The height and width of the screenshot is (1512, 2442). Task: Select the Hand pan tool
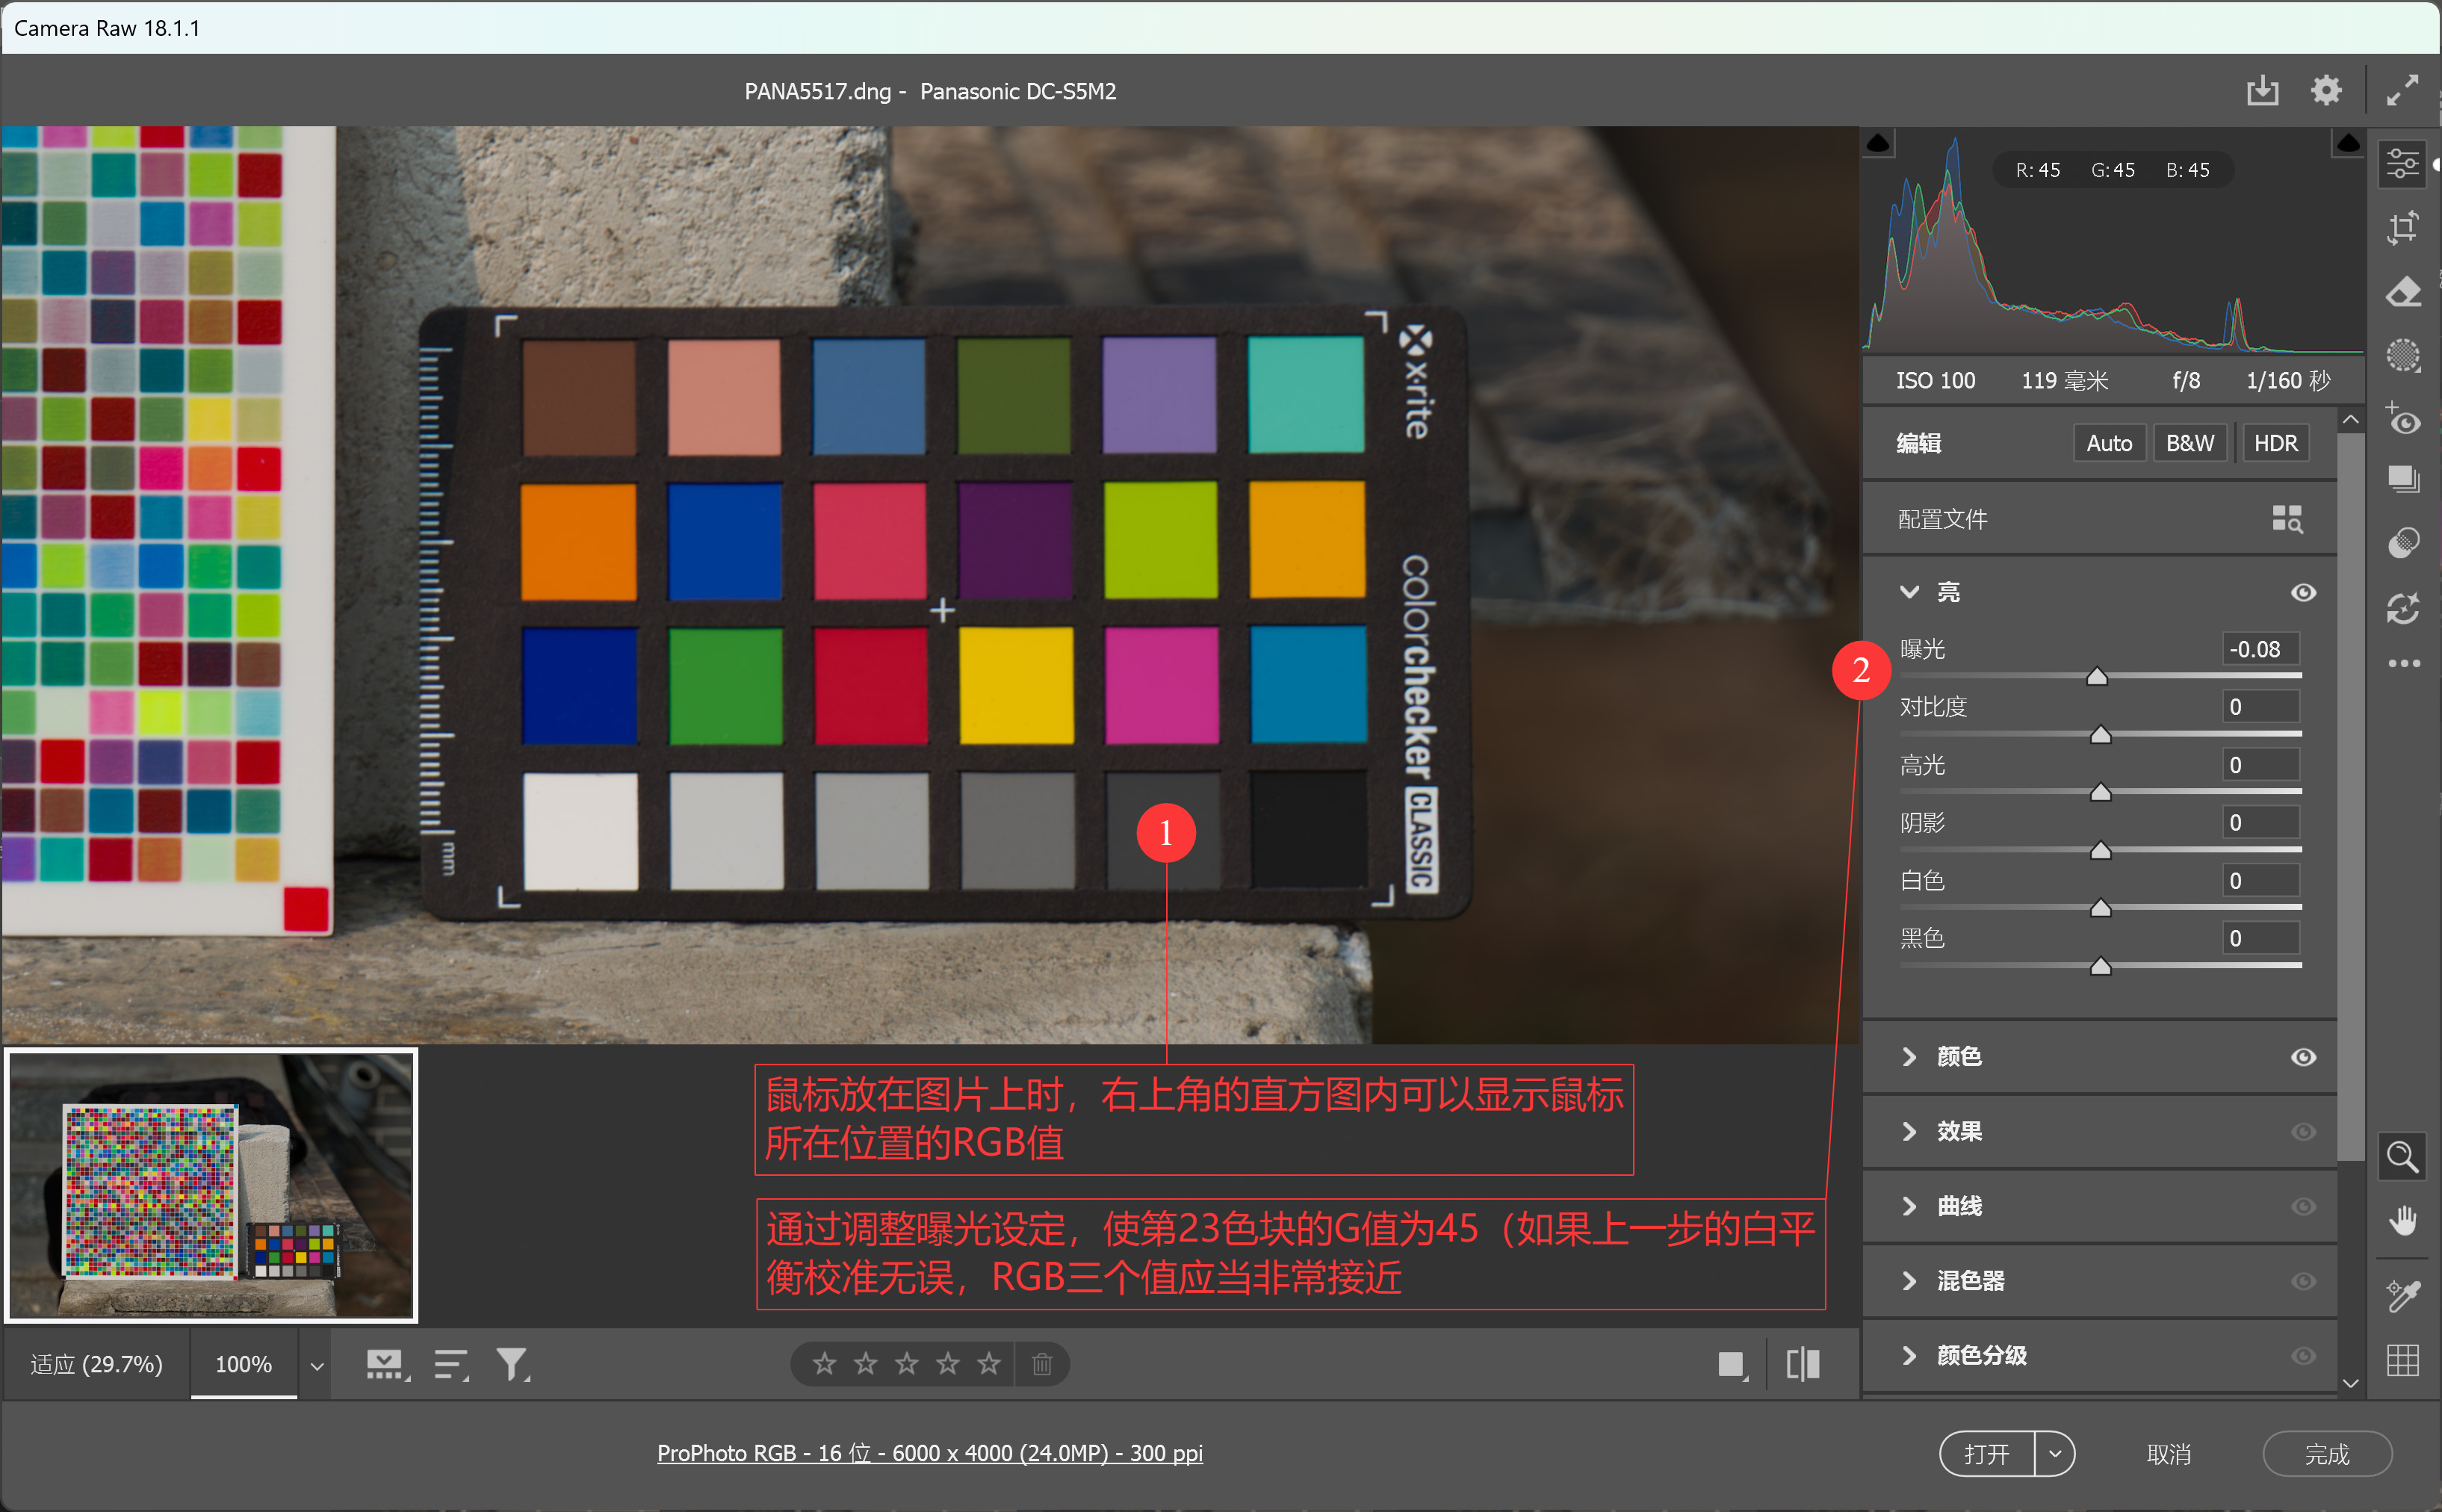pos(2403,1220)
